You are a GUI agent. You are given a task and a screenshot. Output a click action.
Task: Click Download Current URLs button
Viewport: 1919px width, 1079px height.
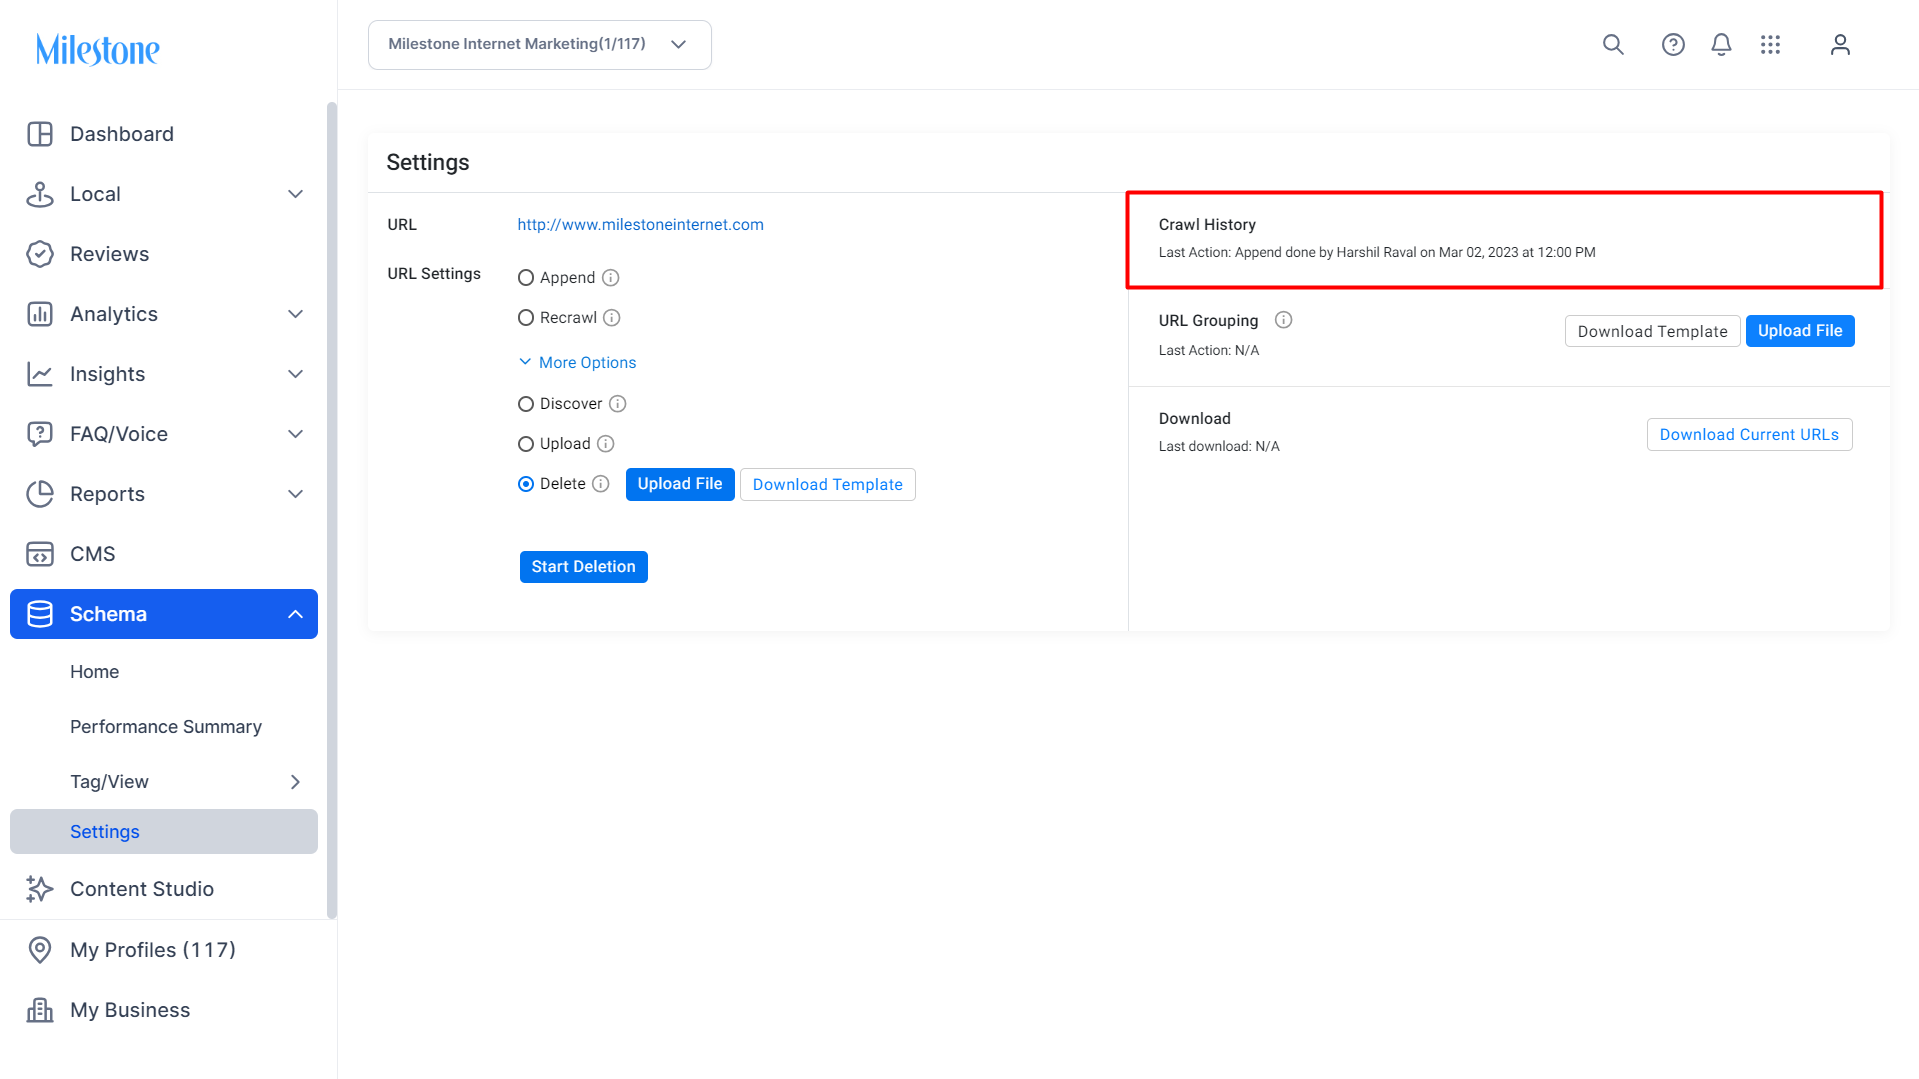coord(1750,435)
